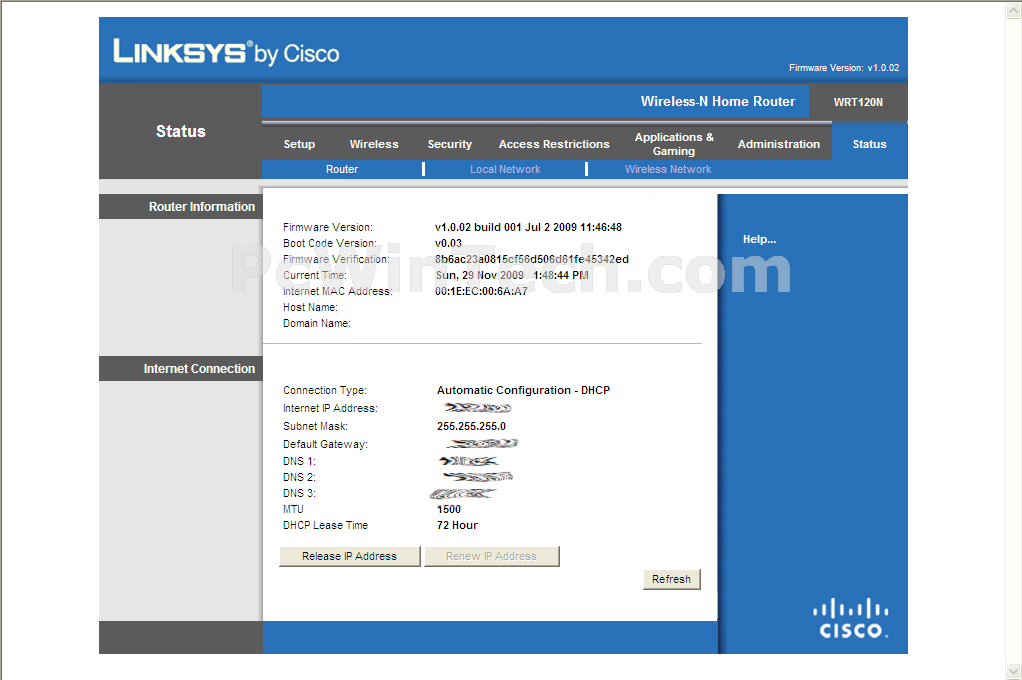Switch to Local Network sub-tab
The width and height of the screenshot is (1022, 680).
[505, 169]
